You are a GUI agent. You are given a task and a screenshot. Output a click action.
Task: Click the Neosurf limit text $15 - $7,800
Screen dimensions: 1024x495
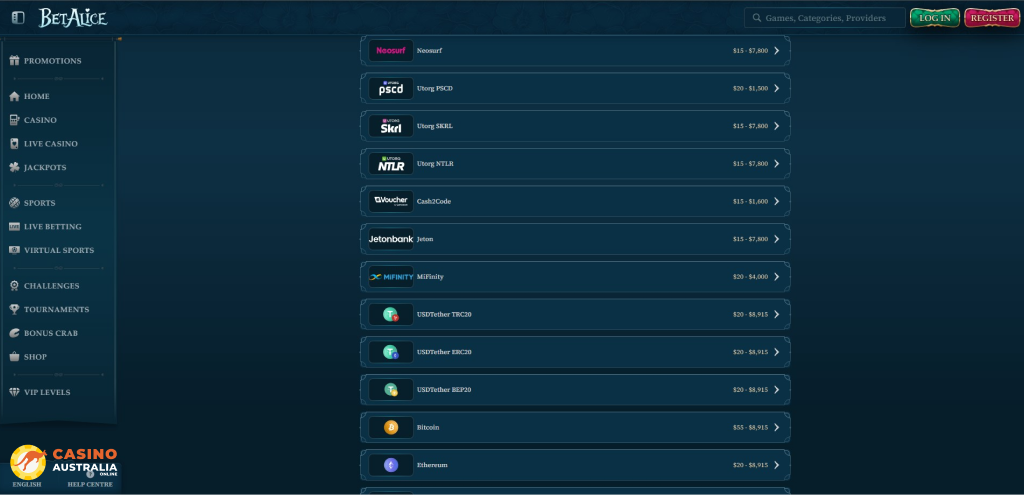(x=750, y=50)
